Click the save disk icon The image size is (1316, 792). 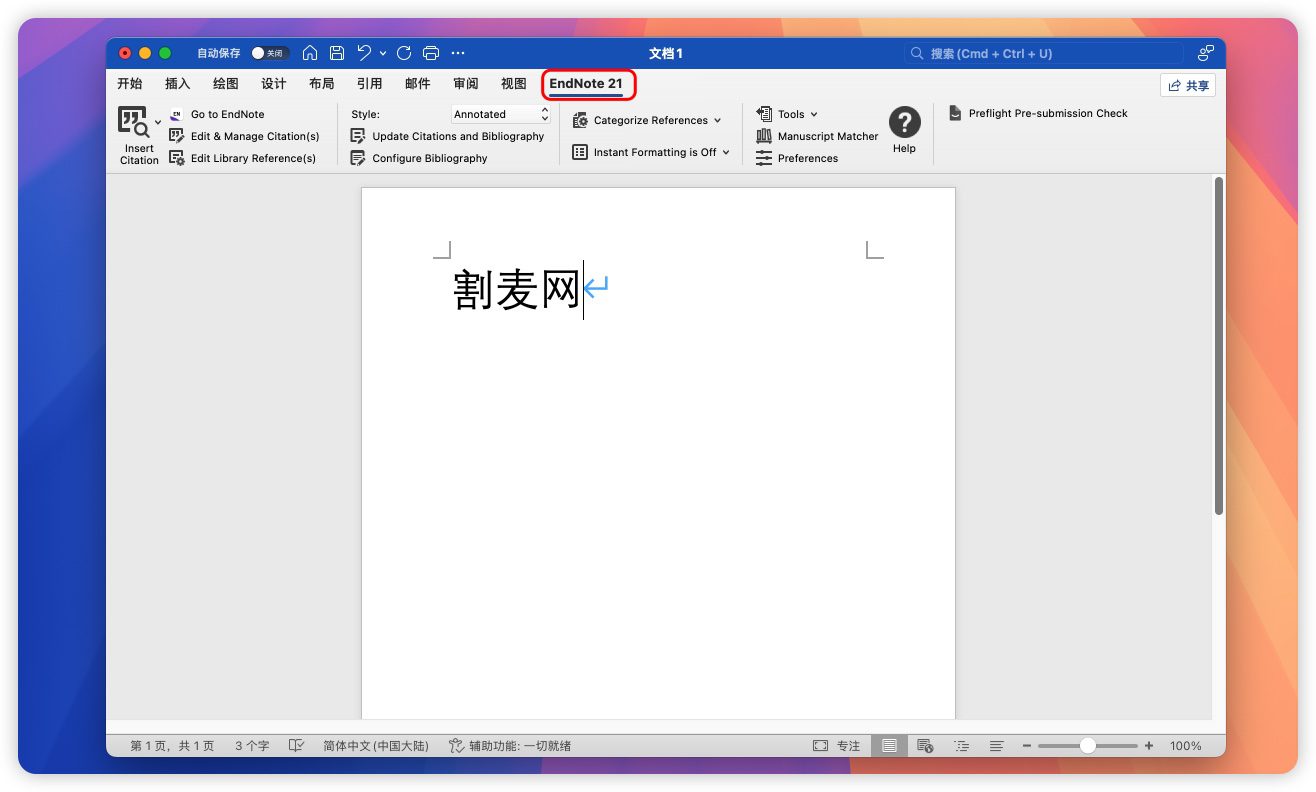(x=337, y=53)
